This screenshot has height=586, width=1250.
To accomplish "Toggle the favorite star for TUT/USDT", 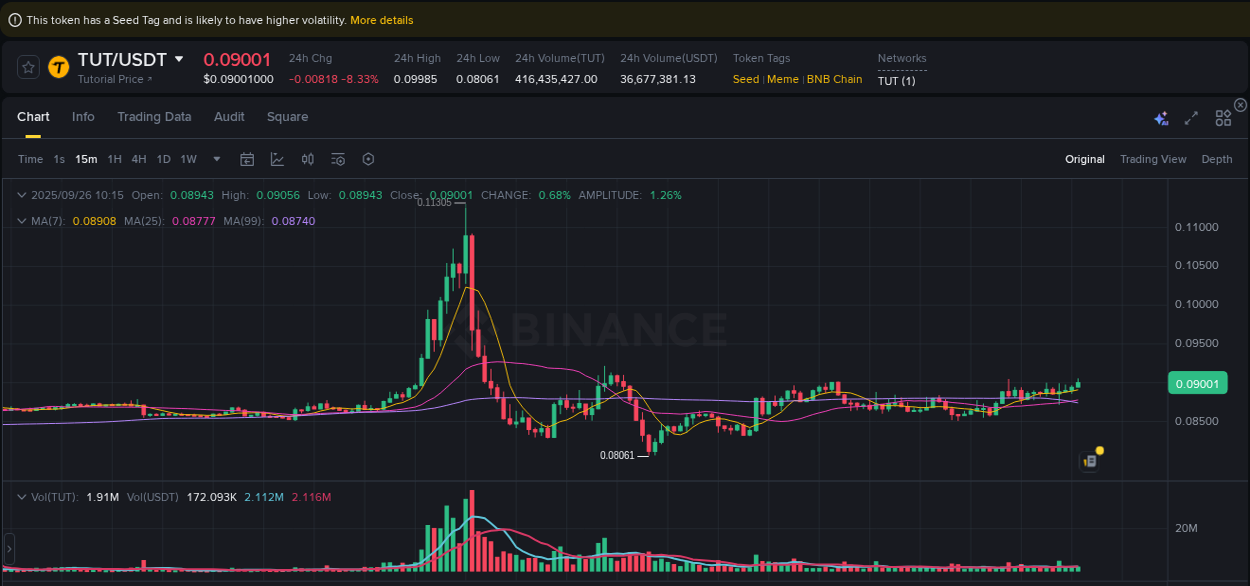I will (x=28, y=67).
